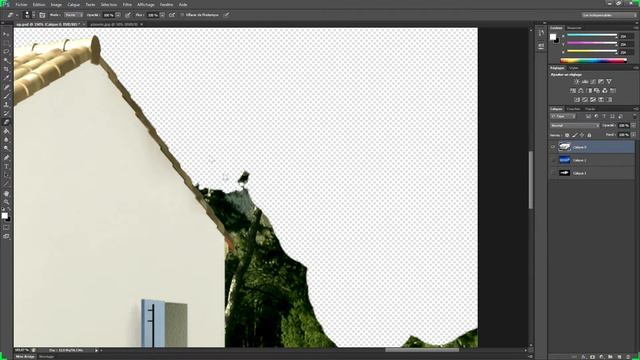Open the collapsed History panel icon
This screenshot has width=640, height=360.
click(541, 33)
